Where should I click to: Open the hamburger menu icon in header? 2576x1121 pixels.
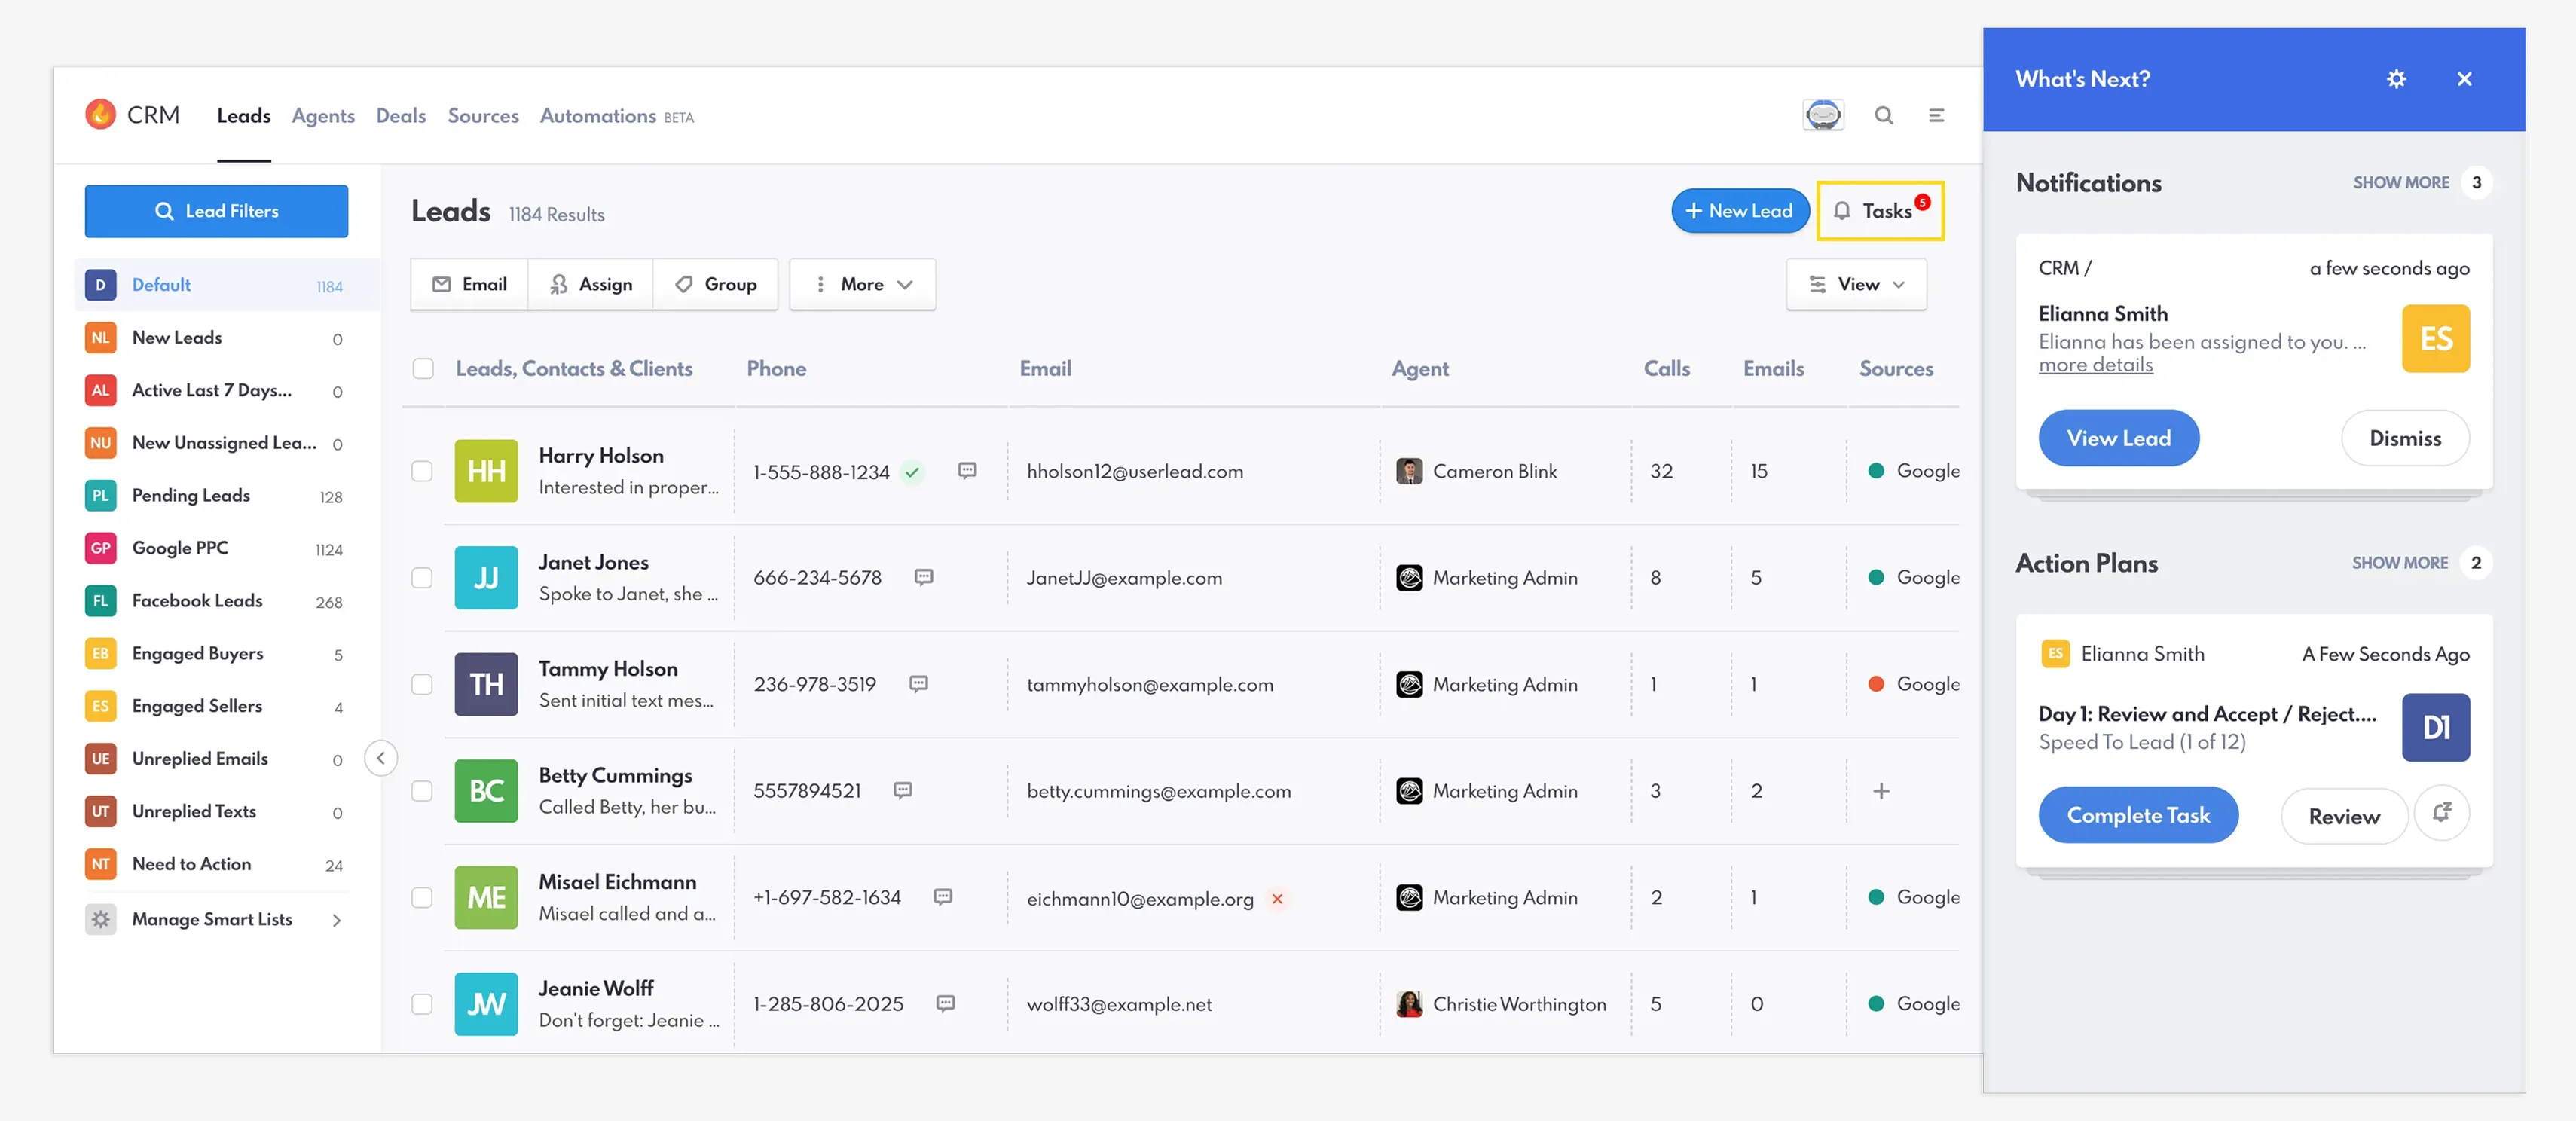click(x=1936, y=115)
